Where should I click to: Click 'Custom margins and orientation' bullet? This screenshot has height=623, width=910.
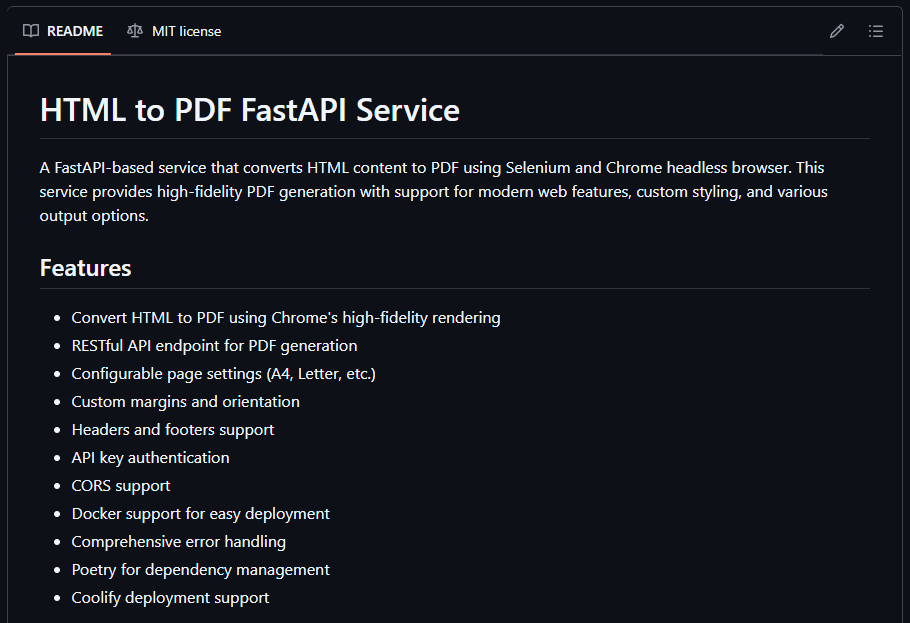(185, 402)
